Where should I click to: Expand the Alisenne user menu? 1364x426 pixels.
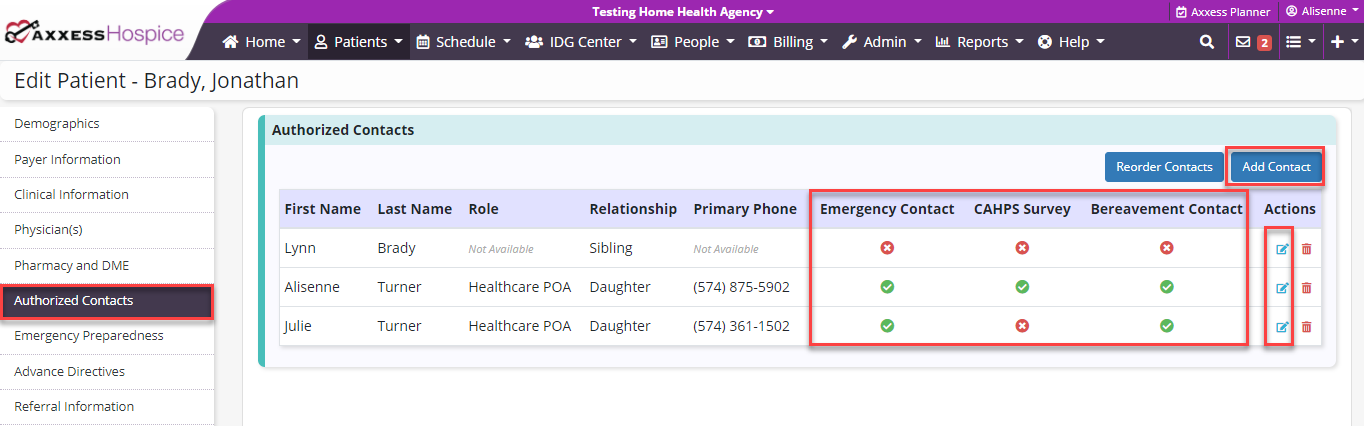click(1321, 11)
